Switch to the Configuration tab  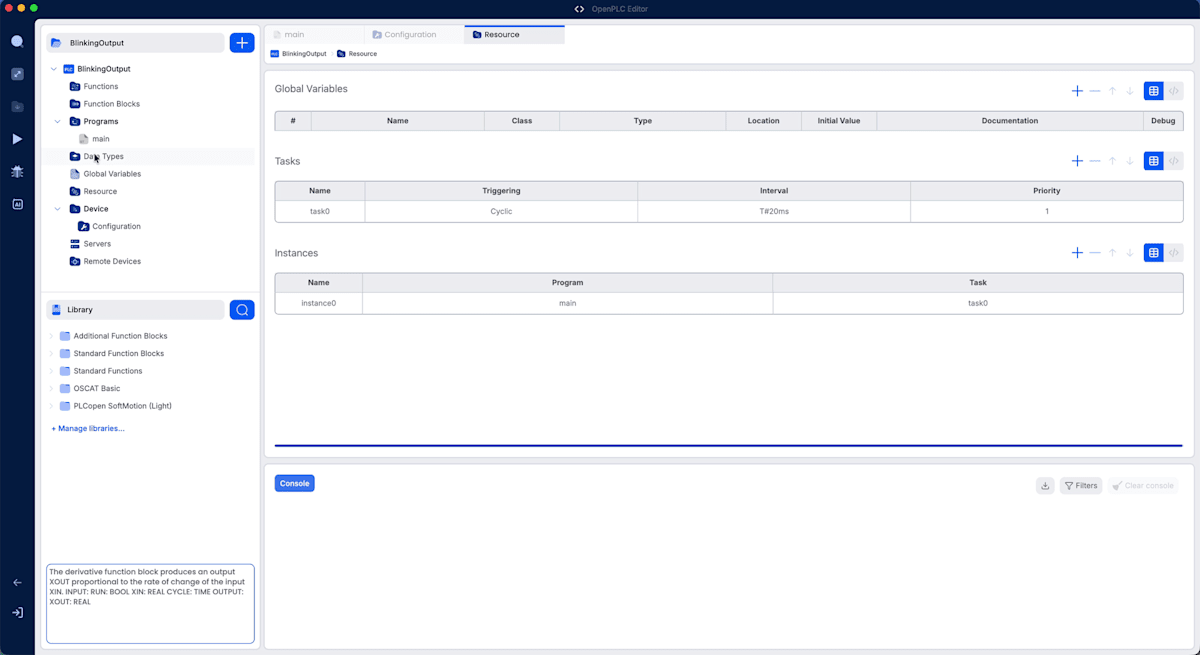414,35
